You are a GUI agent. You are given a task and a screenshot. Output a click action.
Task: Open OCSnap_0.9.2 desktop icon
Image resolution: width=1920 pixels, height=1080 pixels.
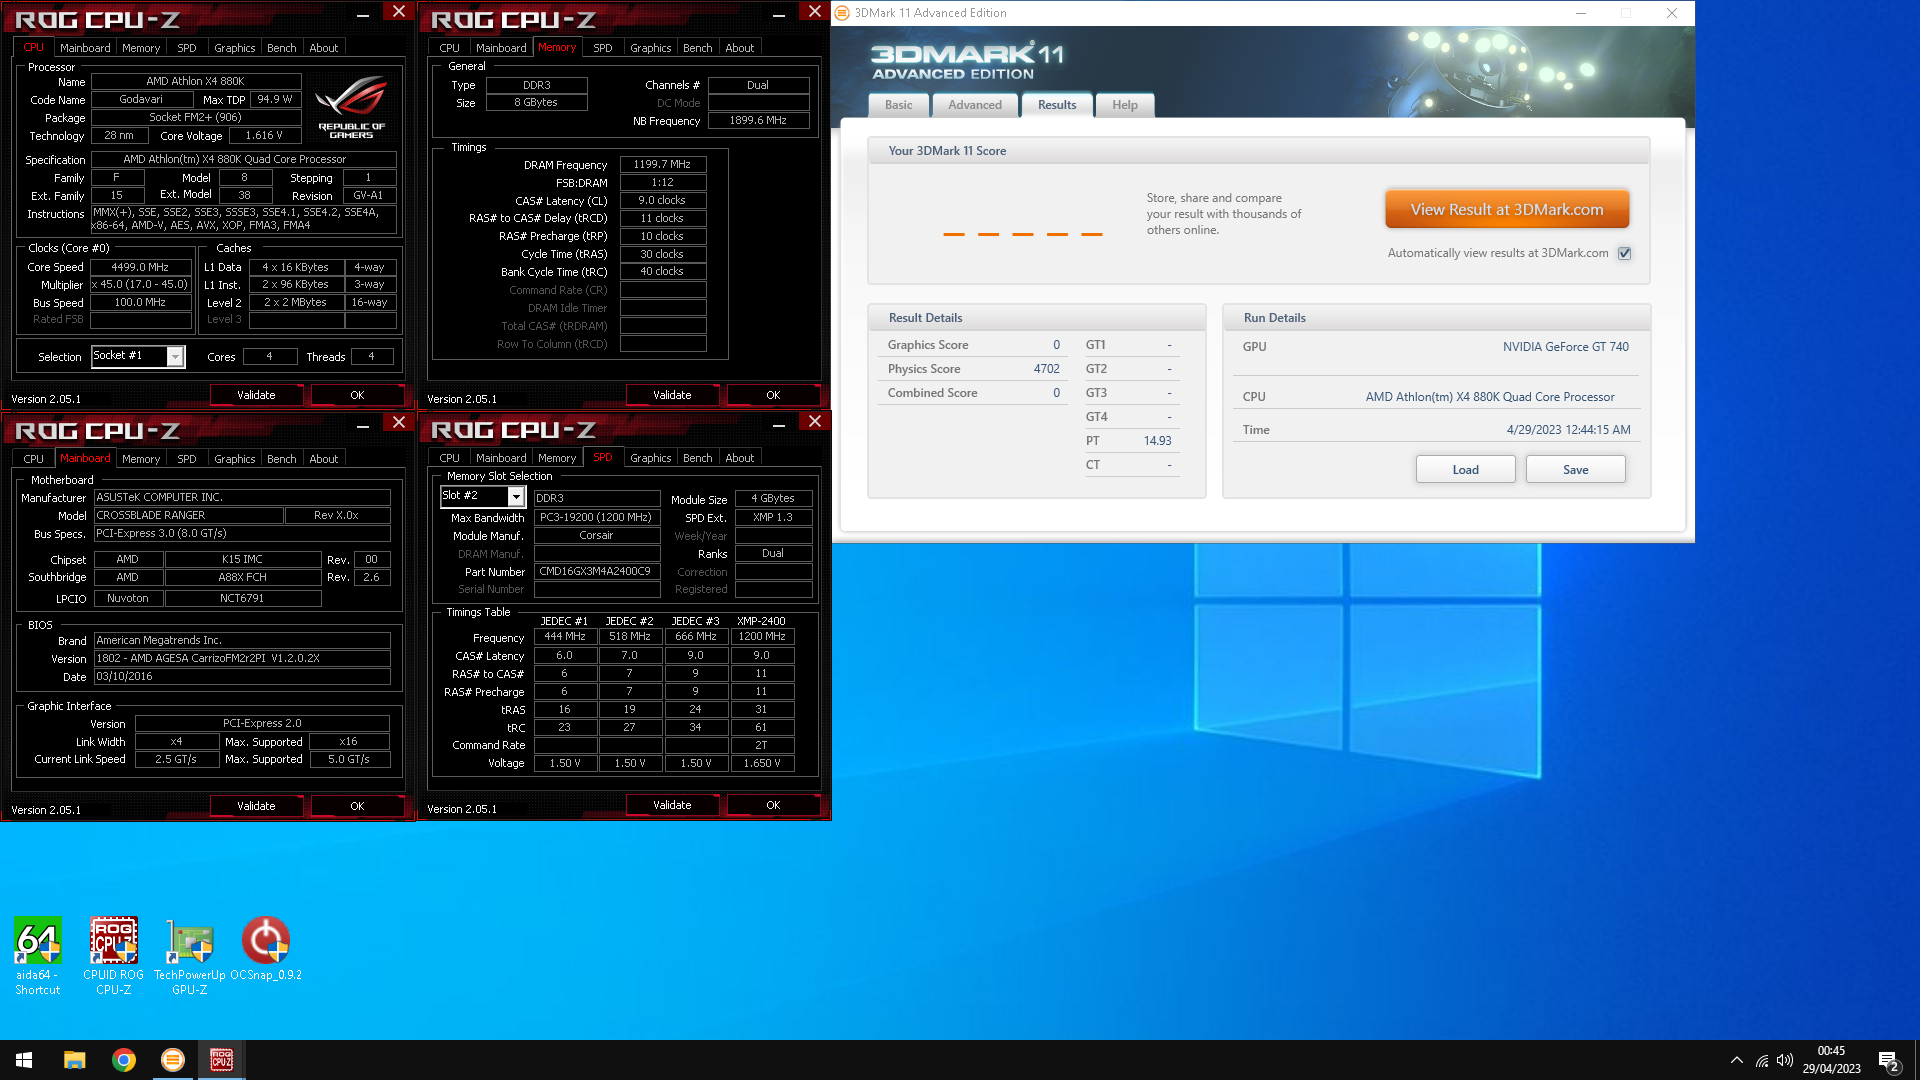tap(266, 950)
